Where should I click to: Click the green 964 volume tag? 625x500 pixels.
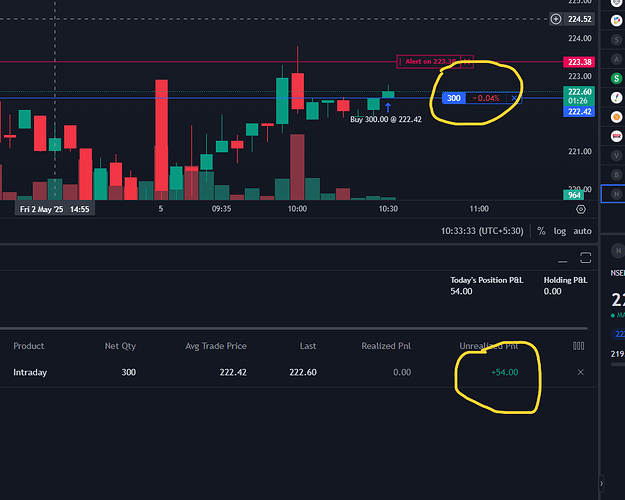pos(574,195)
